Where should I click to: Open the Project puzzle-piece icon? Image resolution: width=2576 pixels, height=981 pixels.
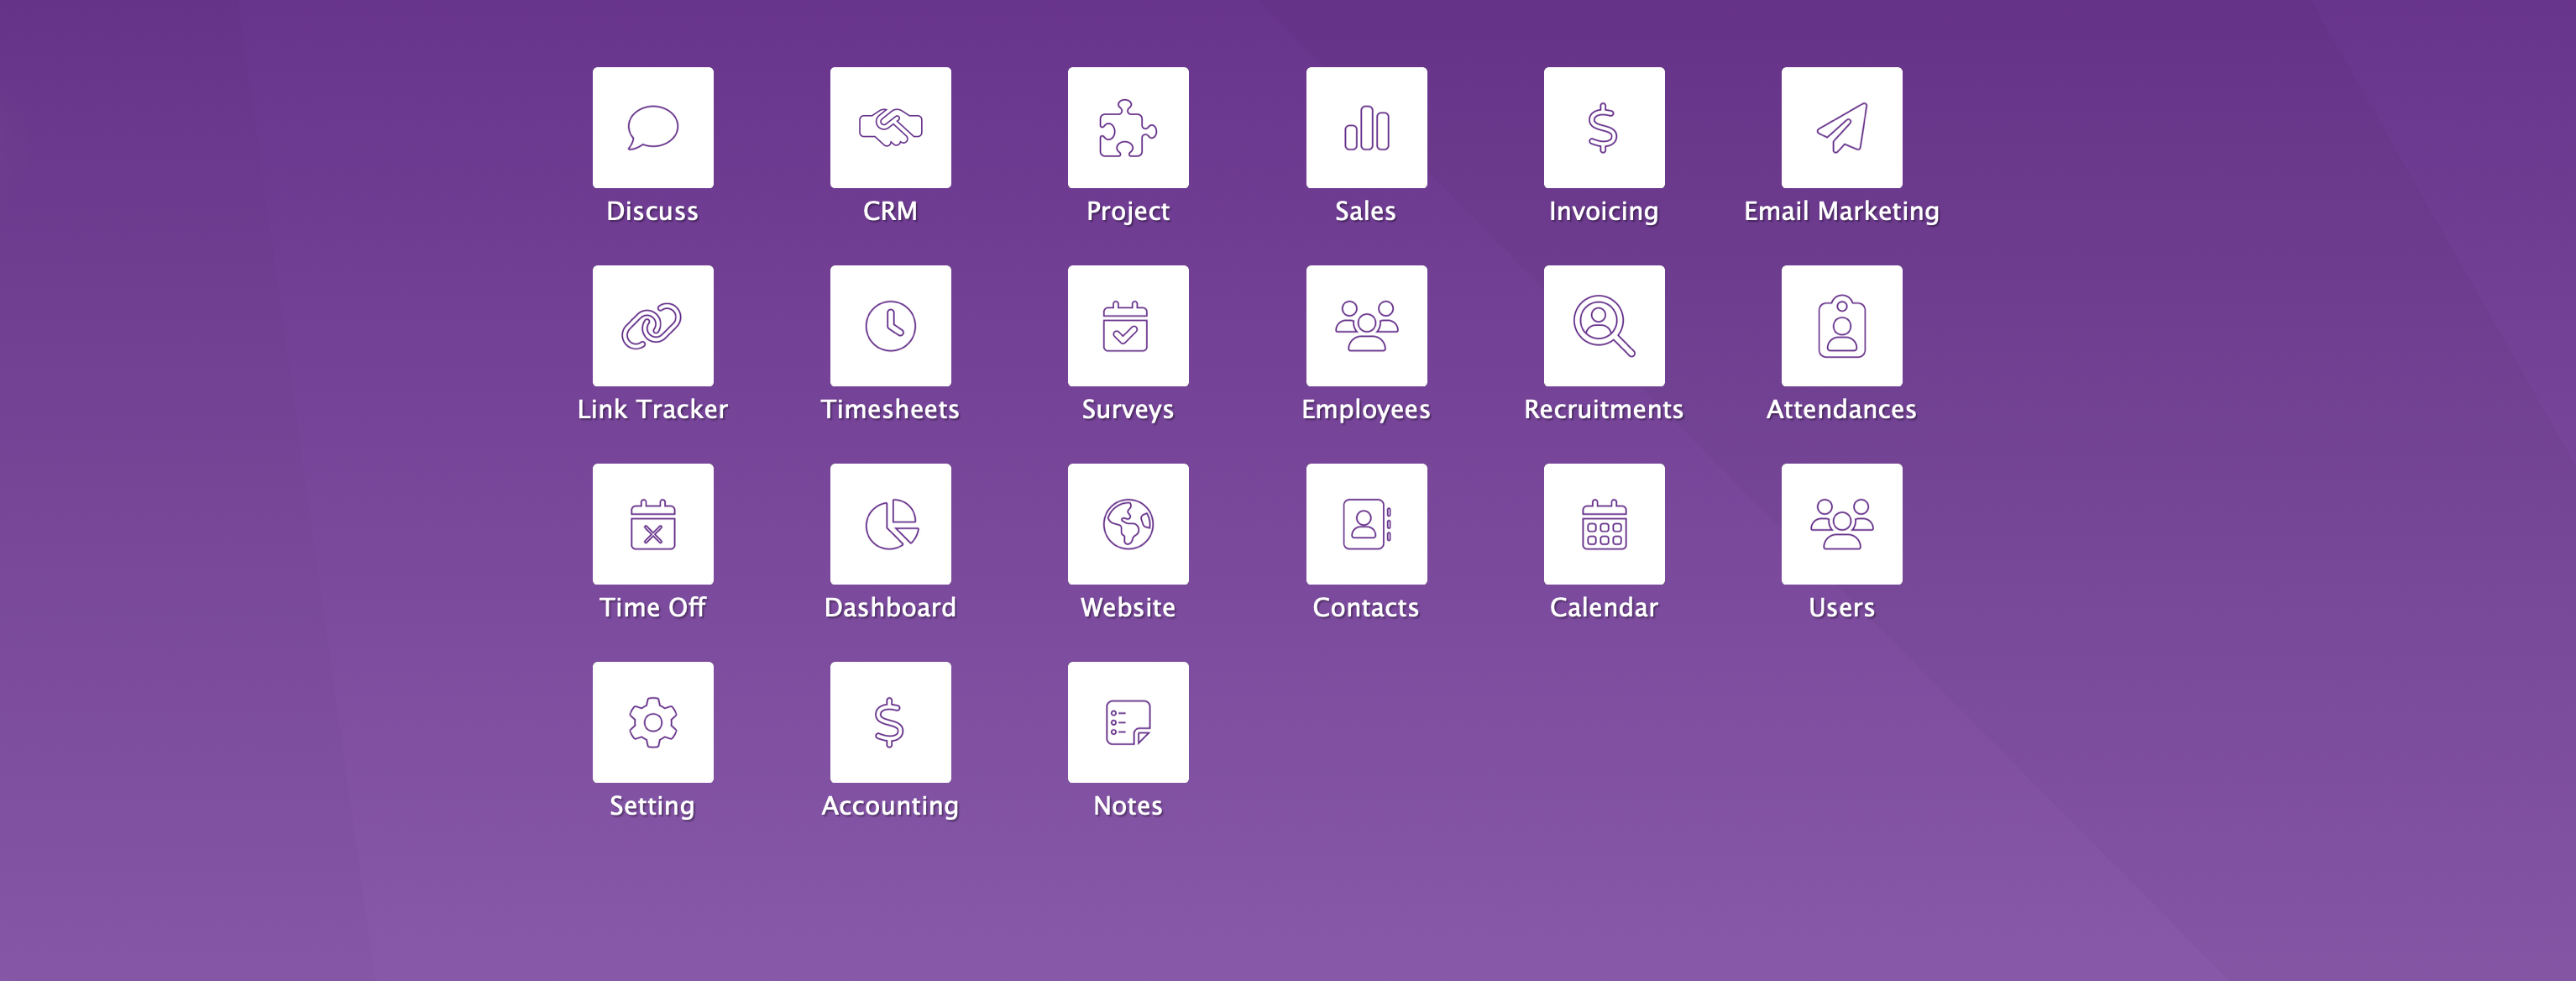coord(1128,127)
